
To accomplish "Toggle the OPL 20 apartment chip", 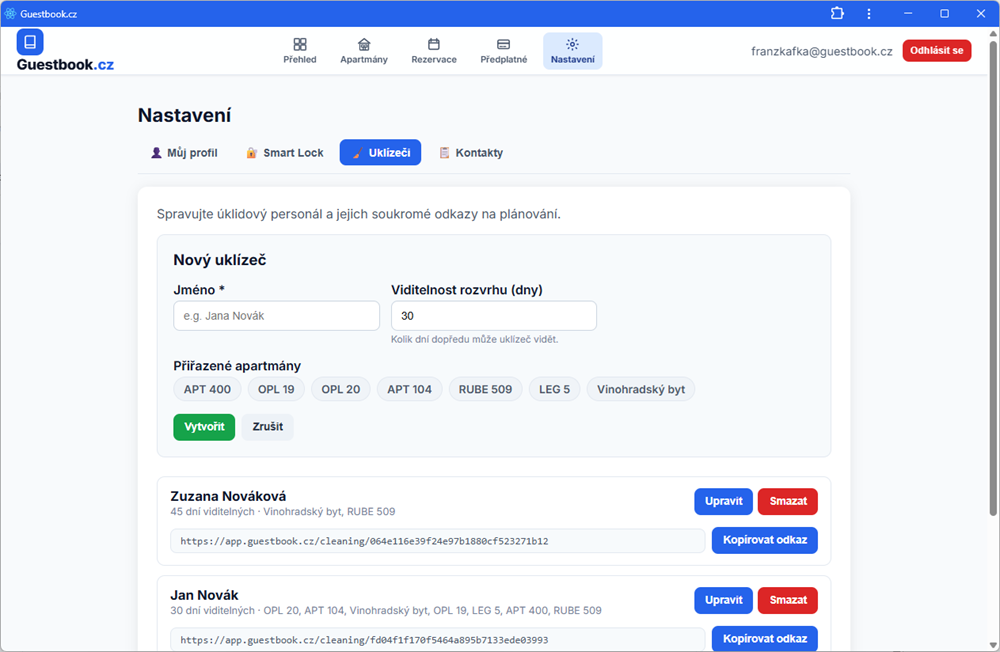I will [x=341, y=389].
